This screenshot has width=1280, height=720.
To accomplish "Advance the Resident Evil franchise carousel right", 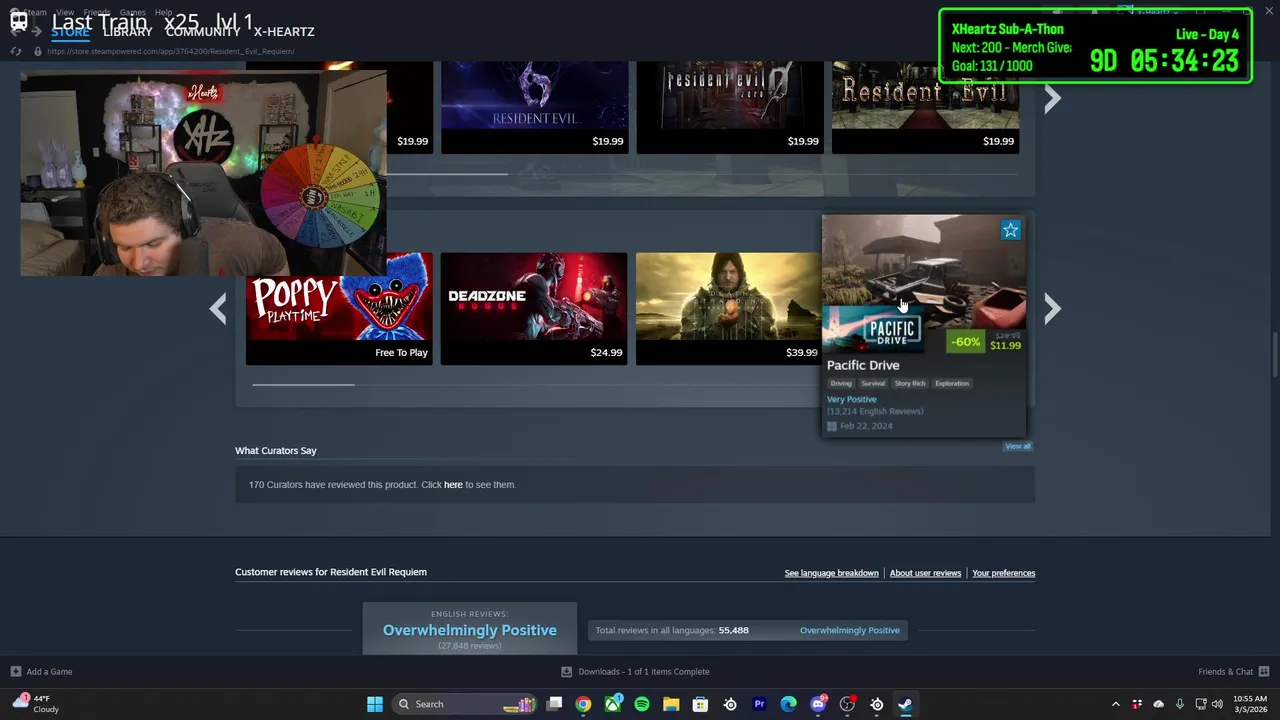I will point(1052,98).
